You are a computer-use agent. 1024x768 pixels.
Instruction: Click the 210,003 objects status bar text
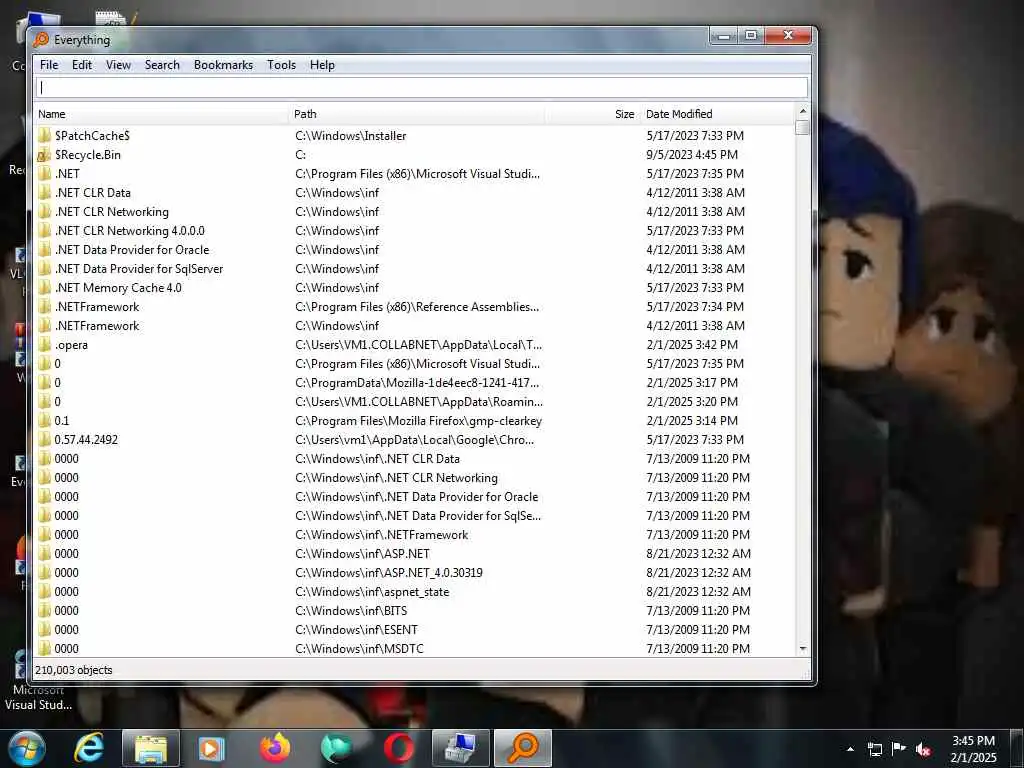click(74, 670)
